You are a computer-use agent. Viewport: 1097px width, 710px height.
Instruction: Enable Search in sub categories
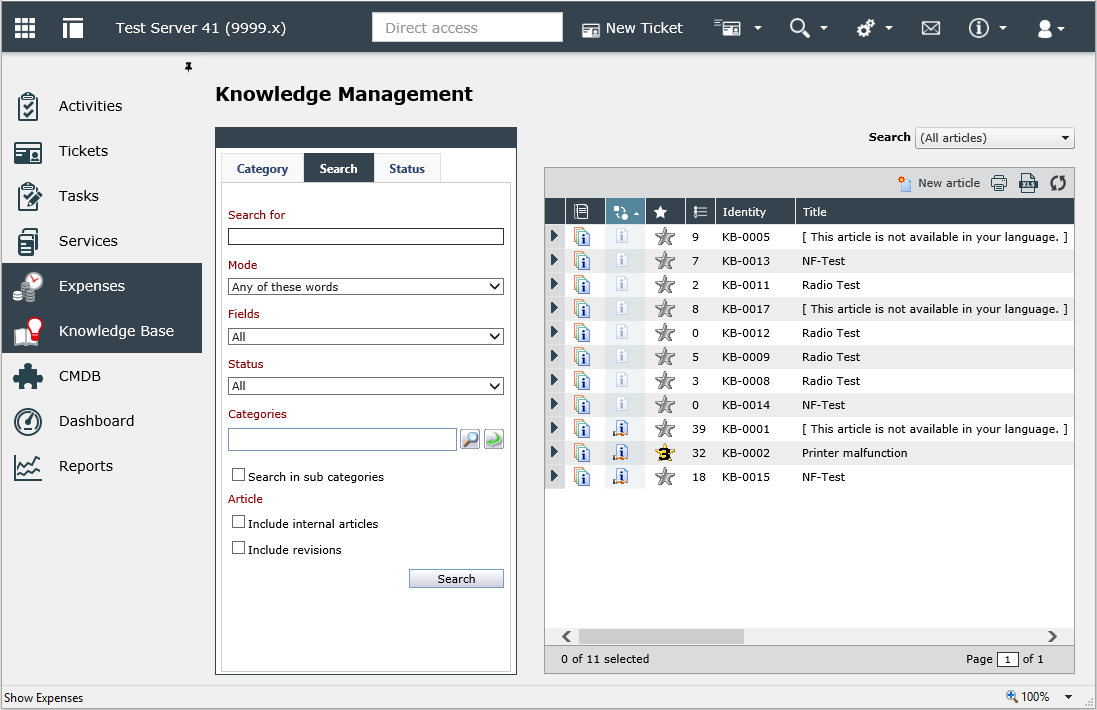coord(239,475)
